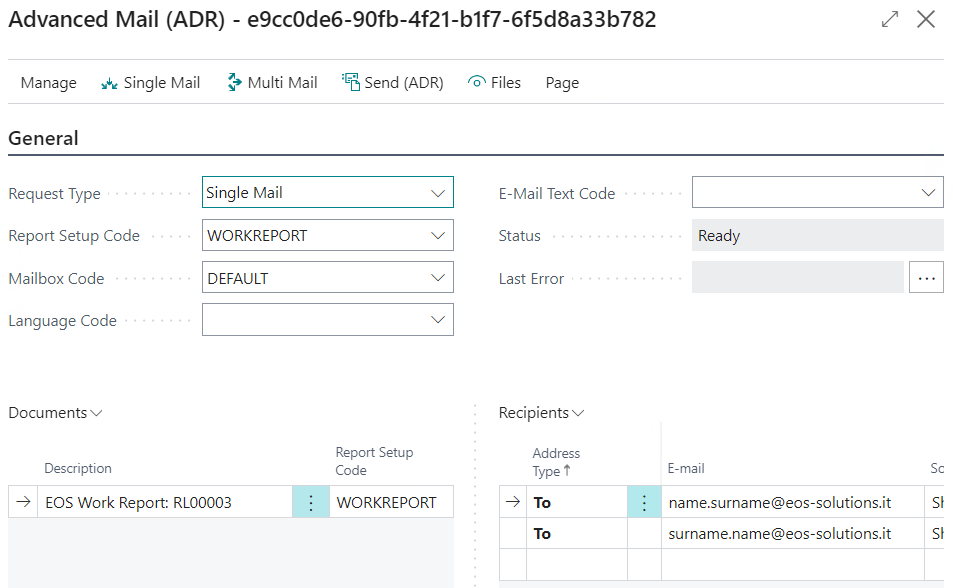This screenshot has width=953, height=588.
Task: Click the second recipient's To cell
Action: [x=577, y=533]
